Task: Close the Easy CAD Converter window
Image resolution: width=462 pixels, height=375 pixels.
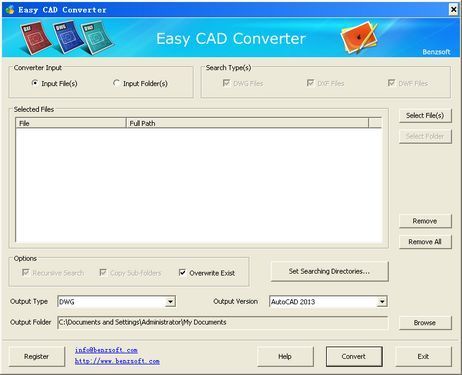Action: [454, 10]
